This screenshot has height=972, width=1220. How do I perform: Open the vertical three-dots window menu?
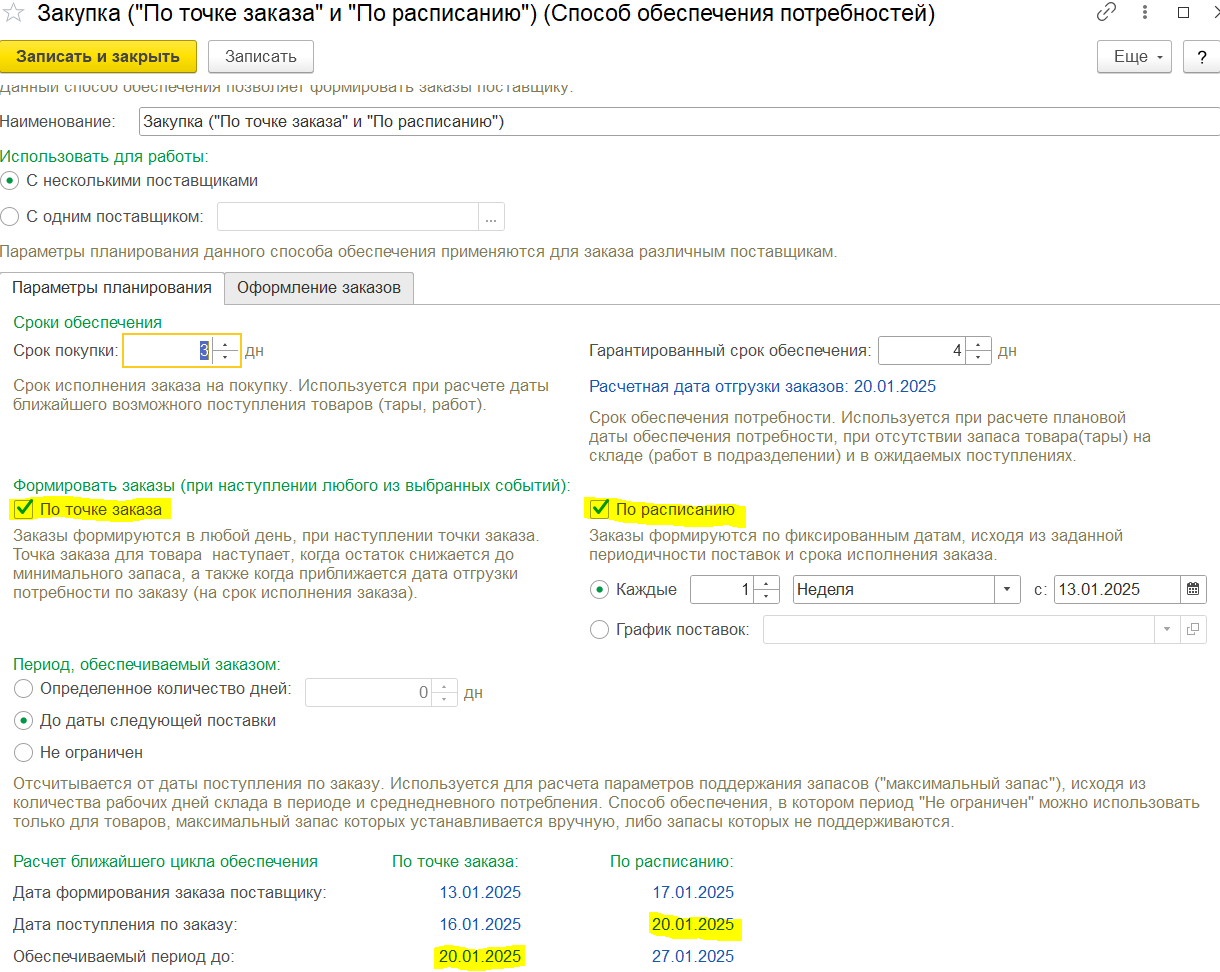tap(1146, 13)
